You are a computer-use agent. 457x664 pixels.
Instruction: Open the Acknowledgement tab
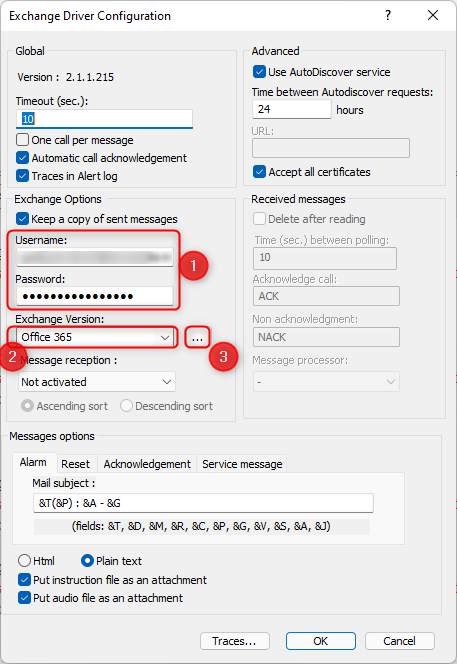click(147, 464)
